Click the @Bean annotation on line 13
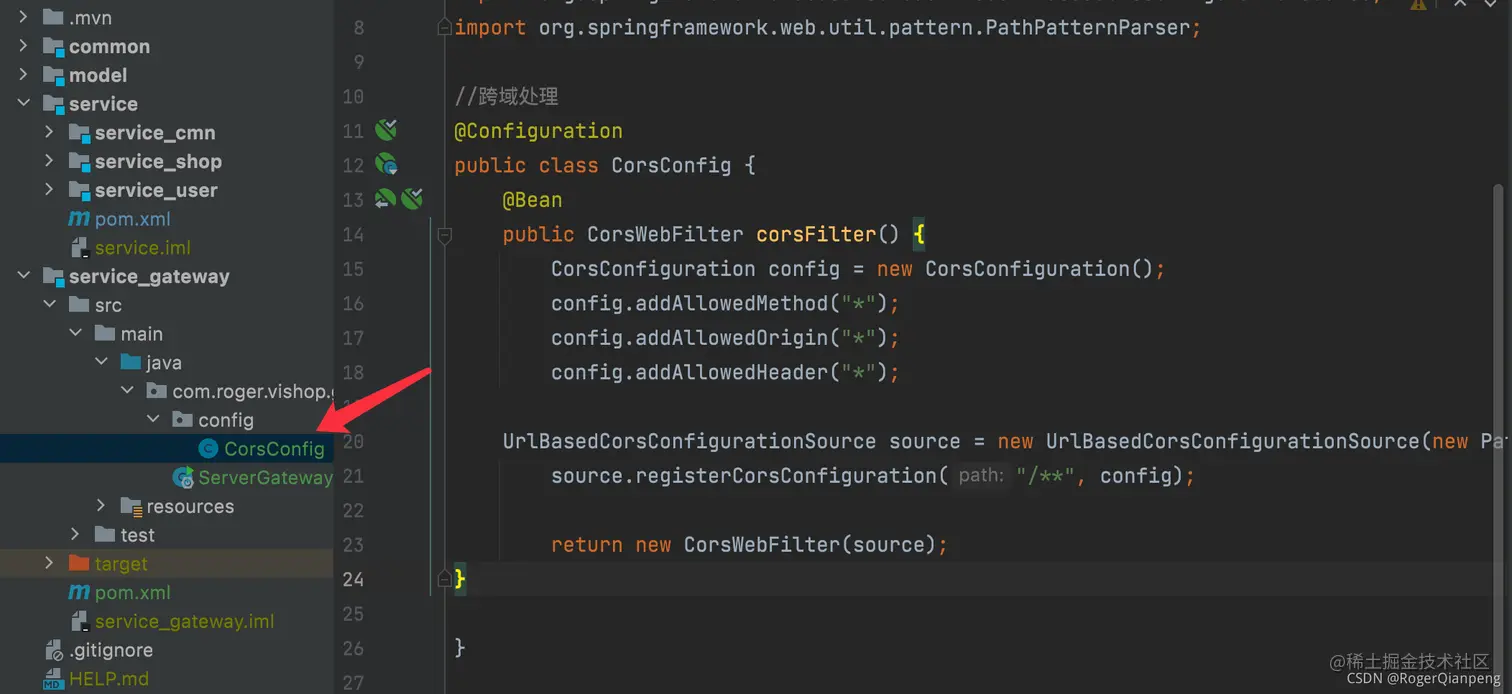Viewport: 1512px width, 694px height. (532, 200)
